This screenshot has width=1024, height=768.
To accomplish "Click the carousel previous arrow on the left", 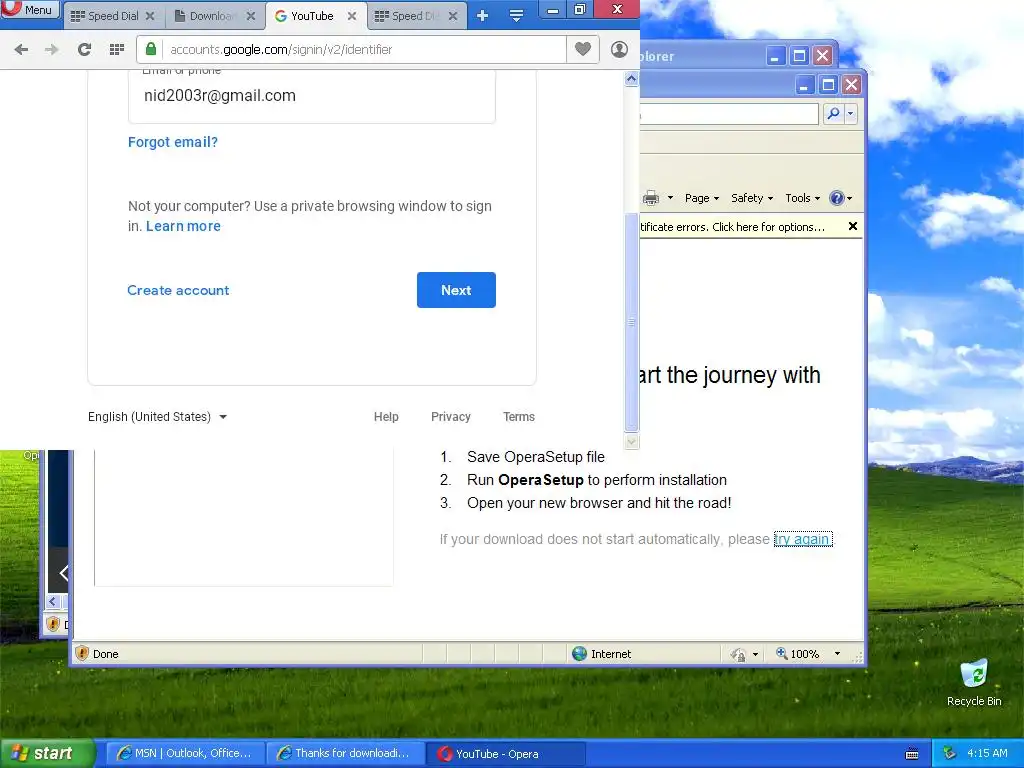I will (63, 573).
